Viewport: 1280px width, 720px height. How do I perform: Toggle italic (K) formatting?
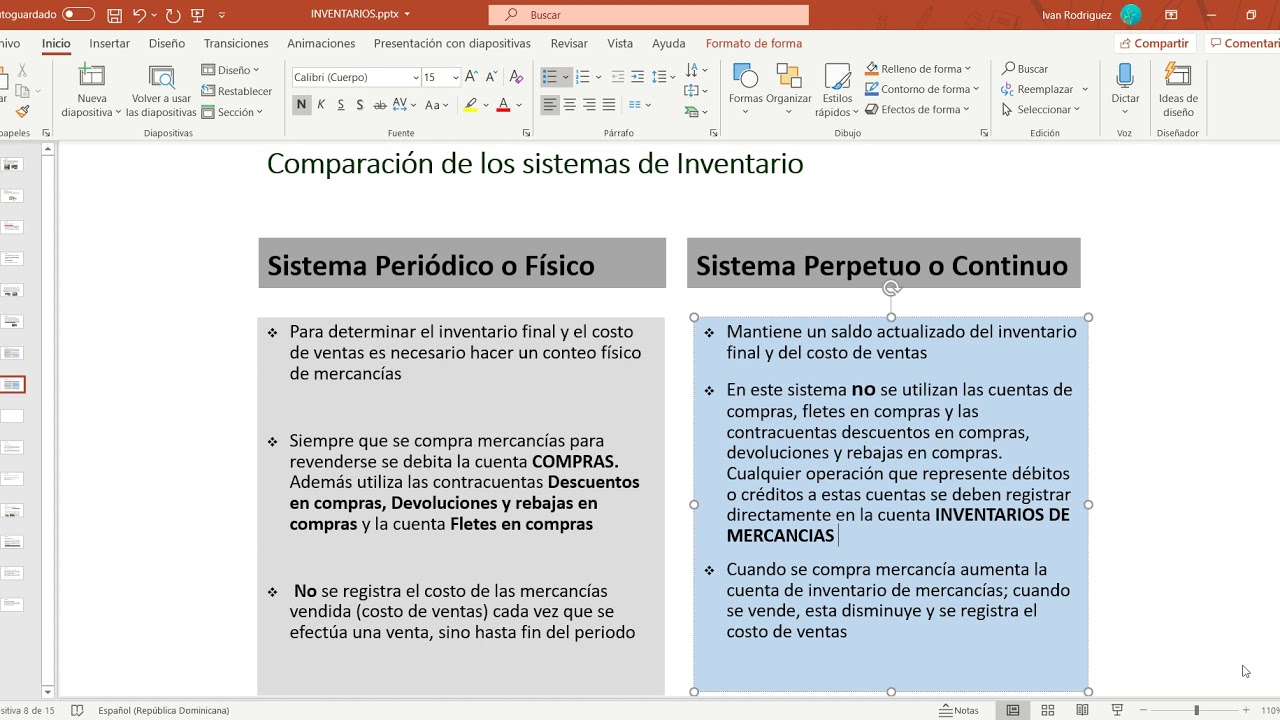321,105
